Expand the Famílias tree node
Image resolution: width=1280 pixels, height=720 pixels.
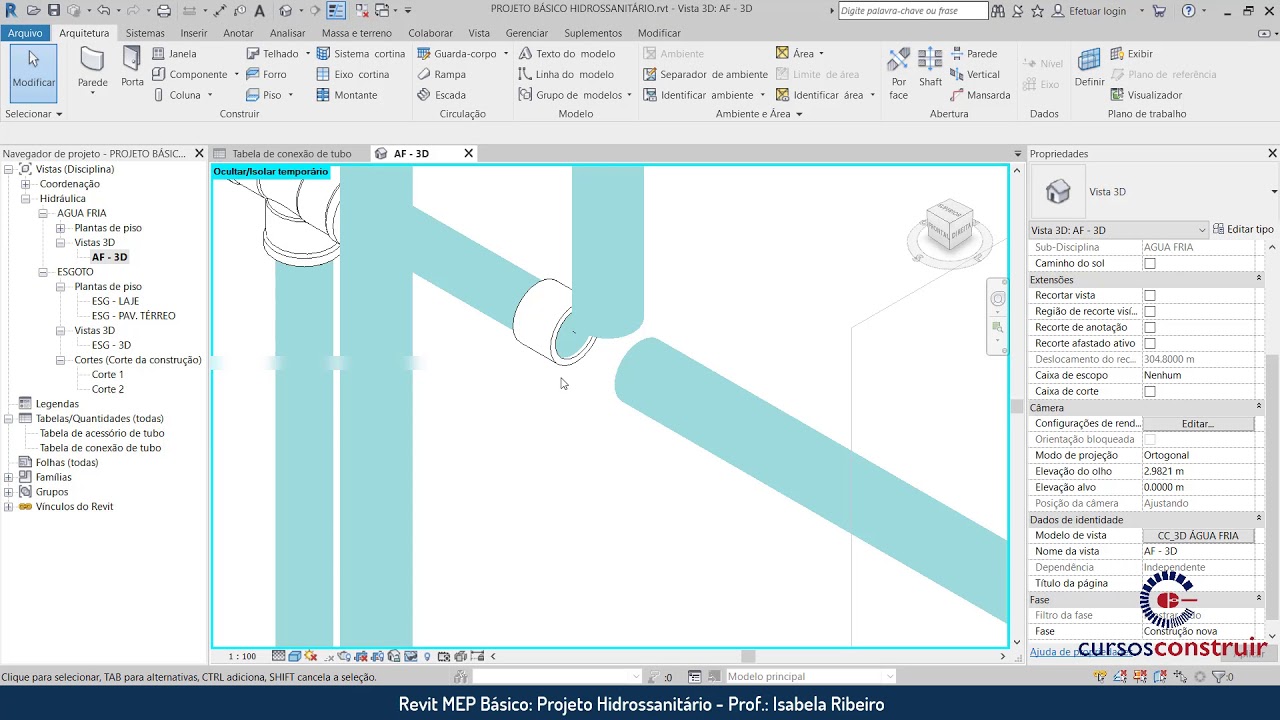click(x=9, y=477)
